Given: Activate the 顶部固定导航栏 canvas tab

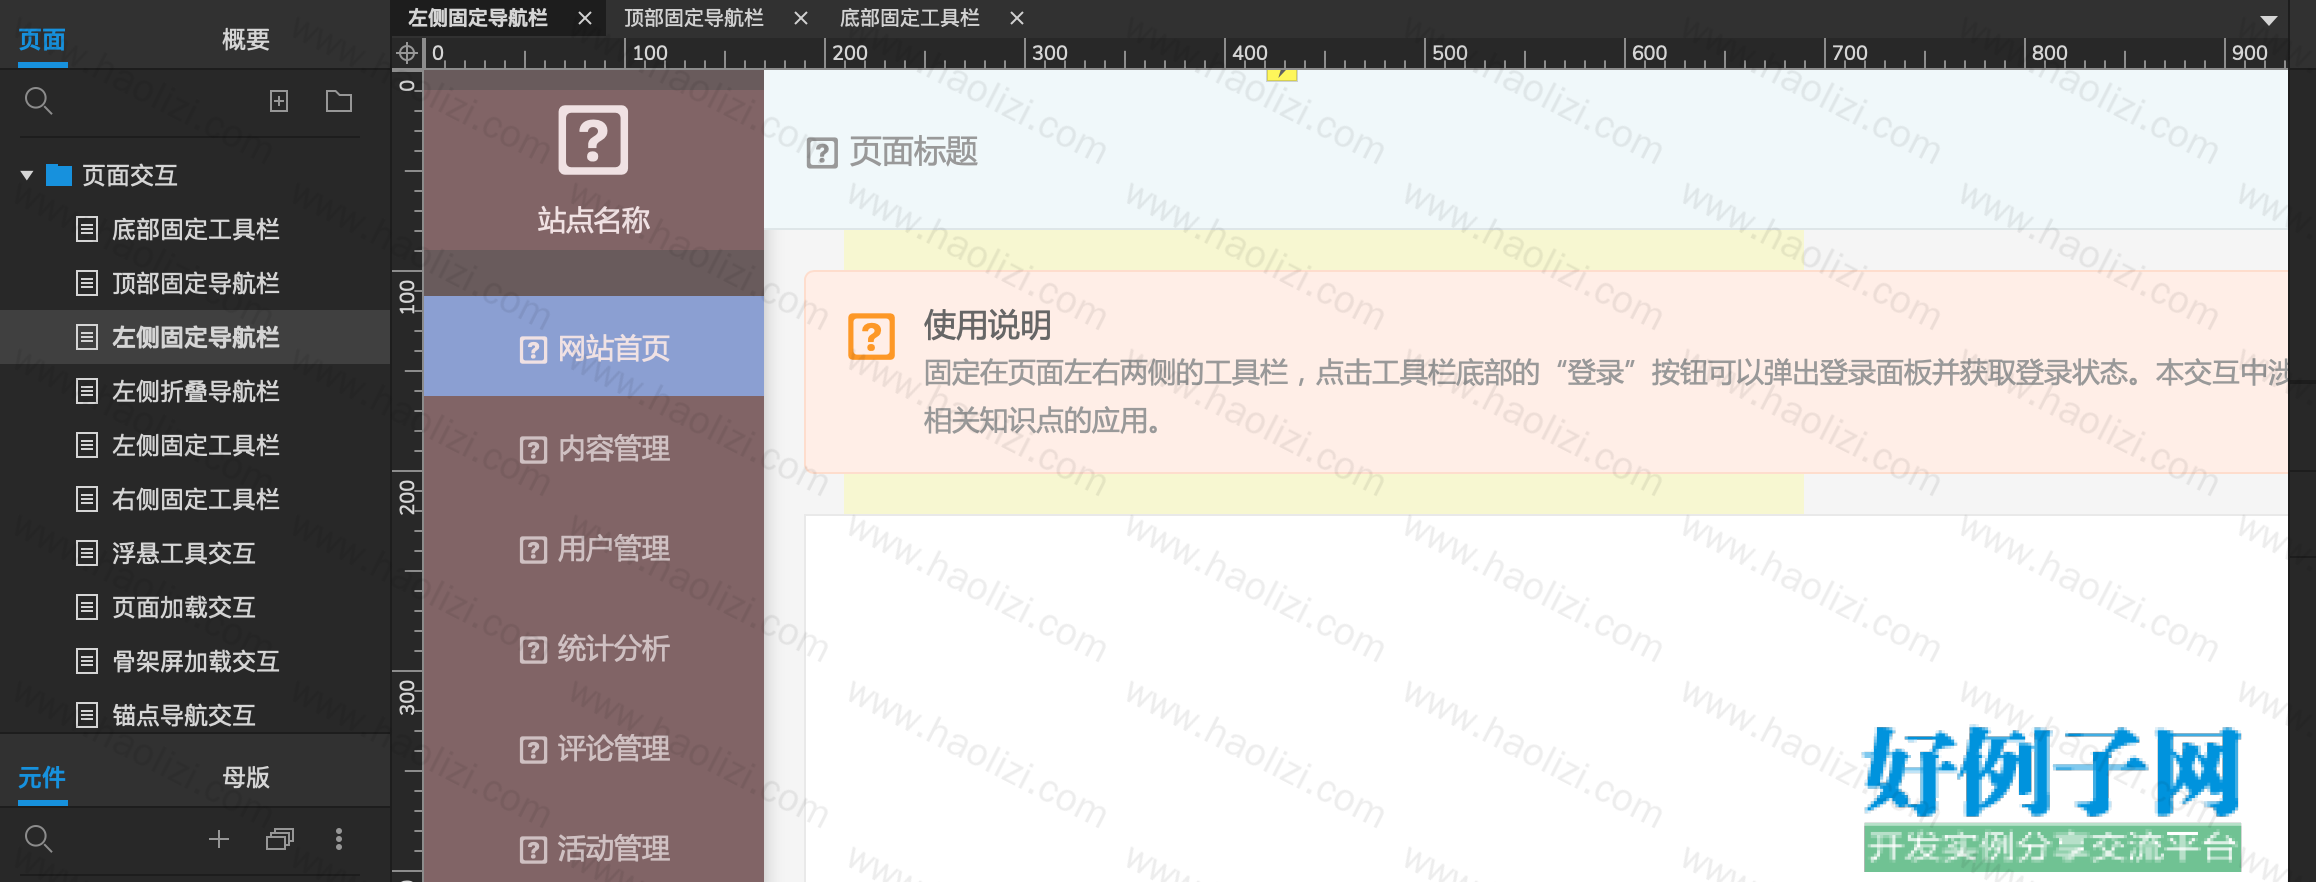Looking at the screenshot, I should tap(694, 18).
